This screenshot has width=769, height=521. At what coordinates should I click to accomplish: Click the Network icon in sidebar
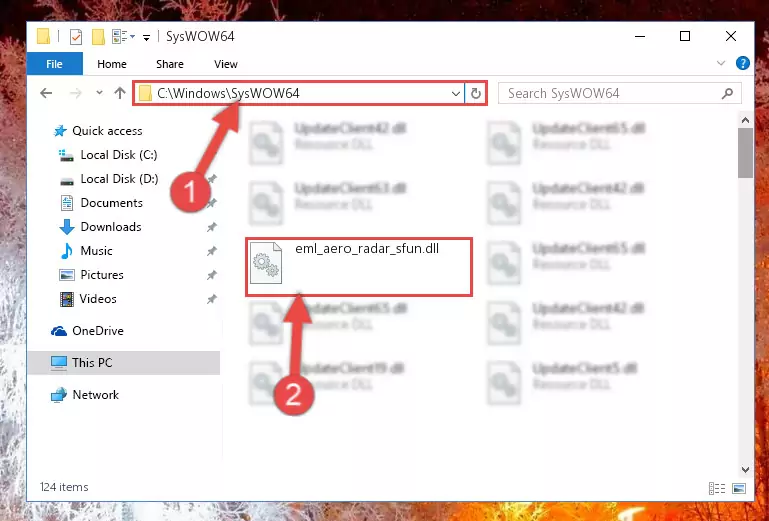(x=59, y=395)
